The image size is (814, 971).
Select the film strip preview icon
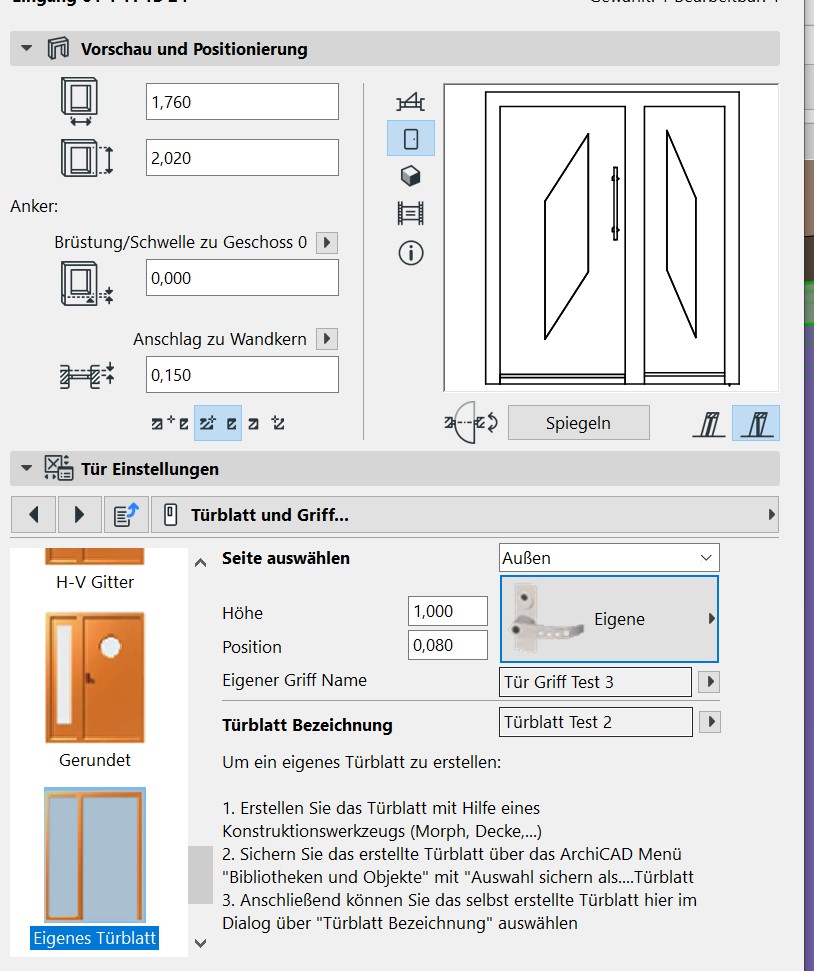410,213
